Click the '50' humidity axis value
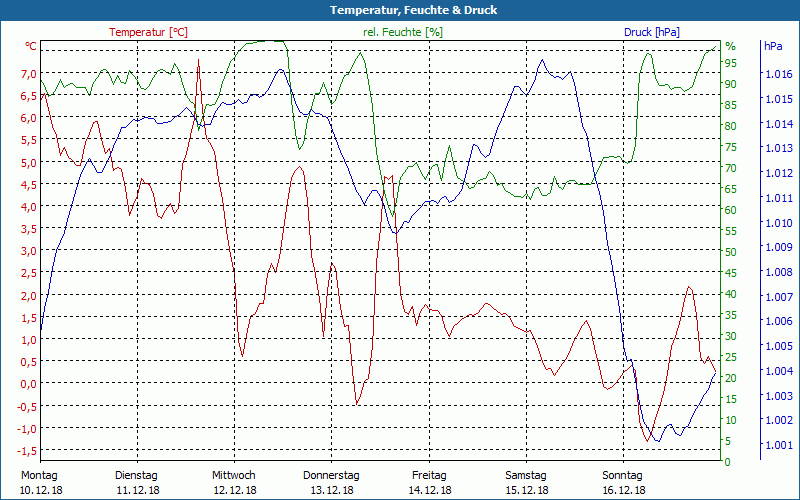This screenshot has width=800, height=500. pos(731,252)
